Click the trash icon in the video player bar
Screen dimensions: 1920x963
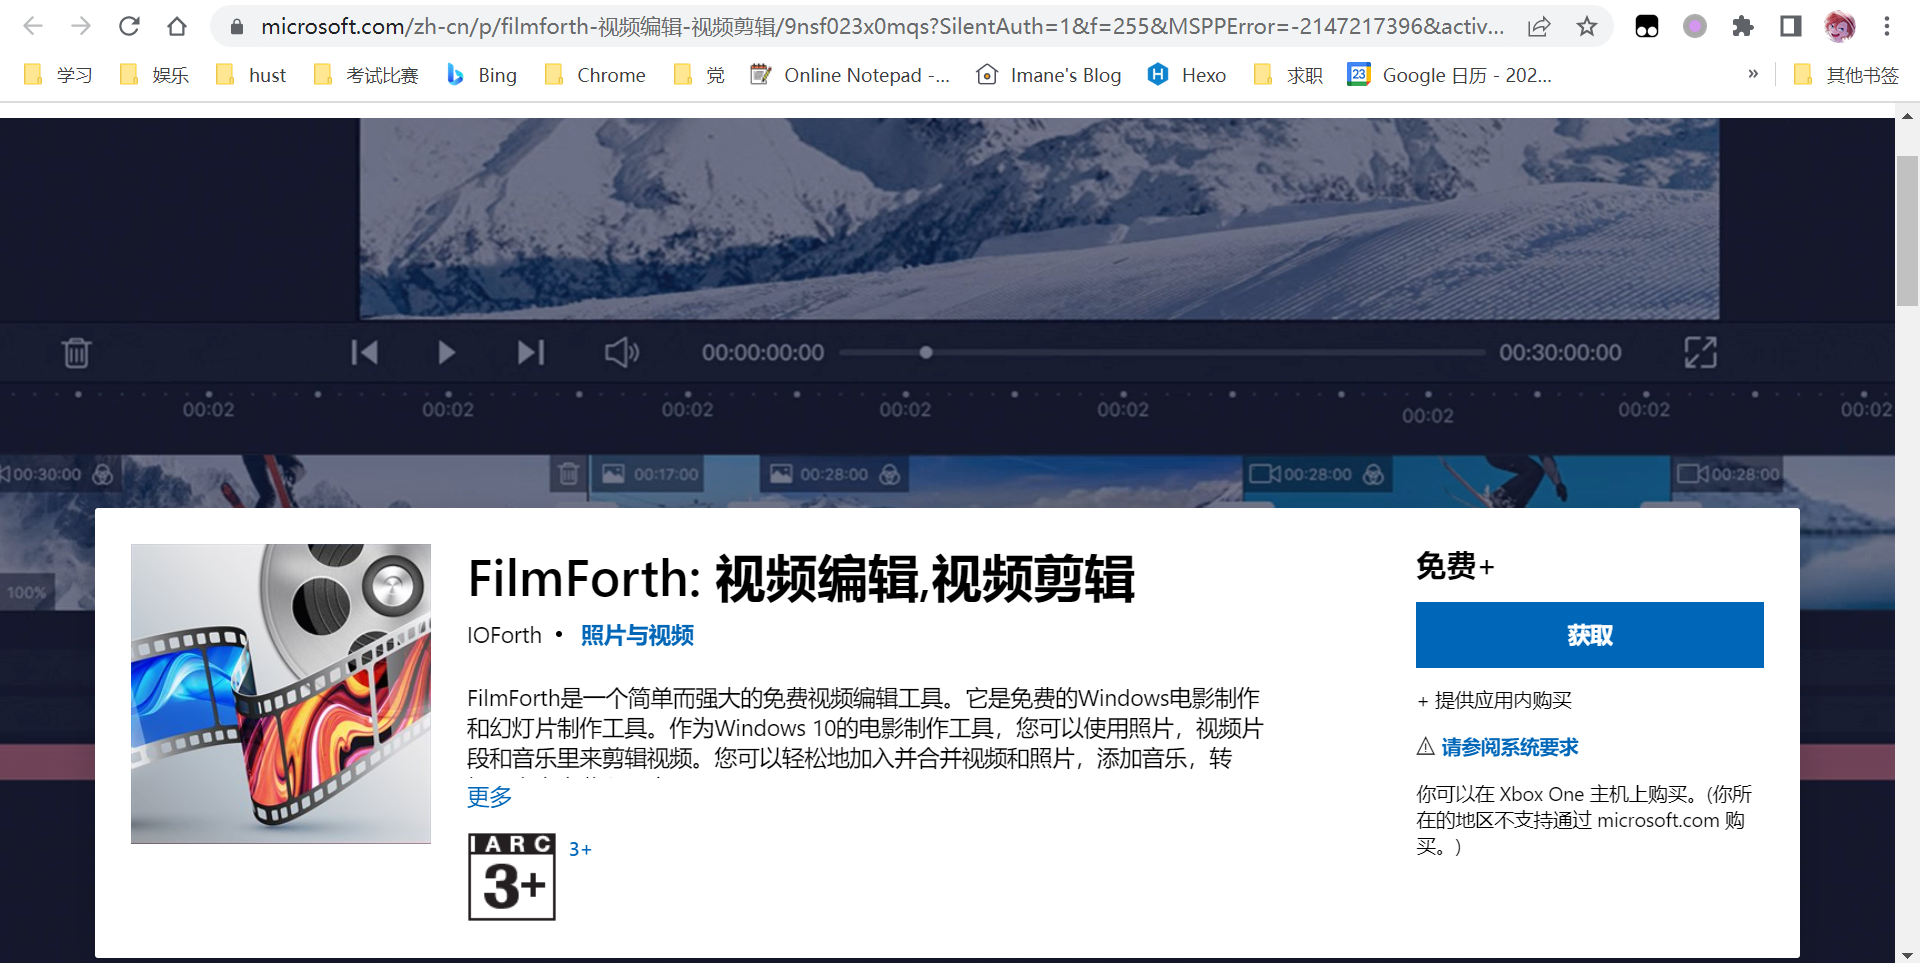coord(76,353)
